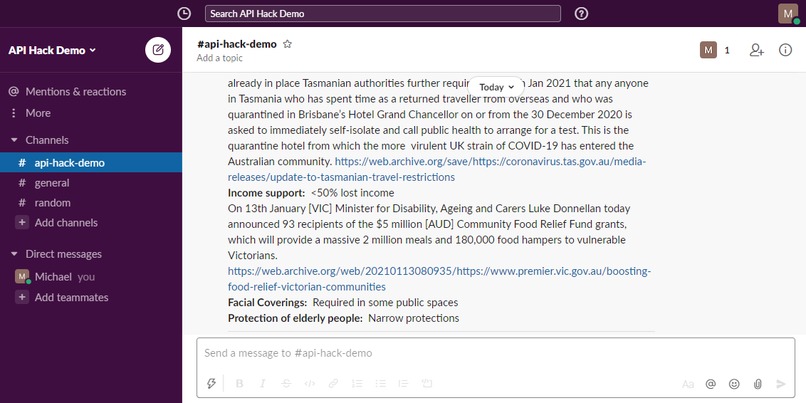Screen dimensions: 806x403
Task: Apply blockquote formatting
Action: coord(404,383)
